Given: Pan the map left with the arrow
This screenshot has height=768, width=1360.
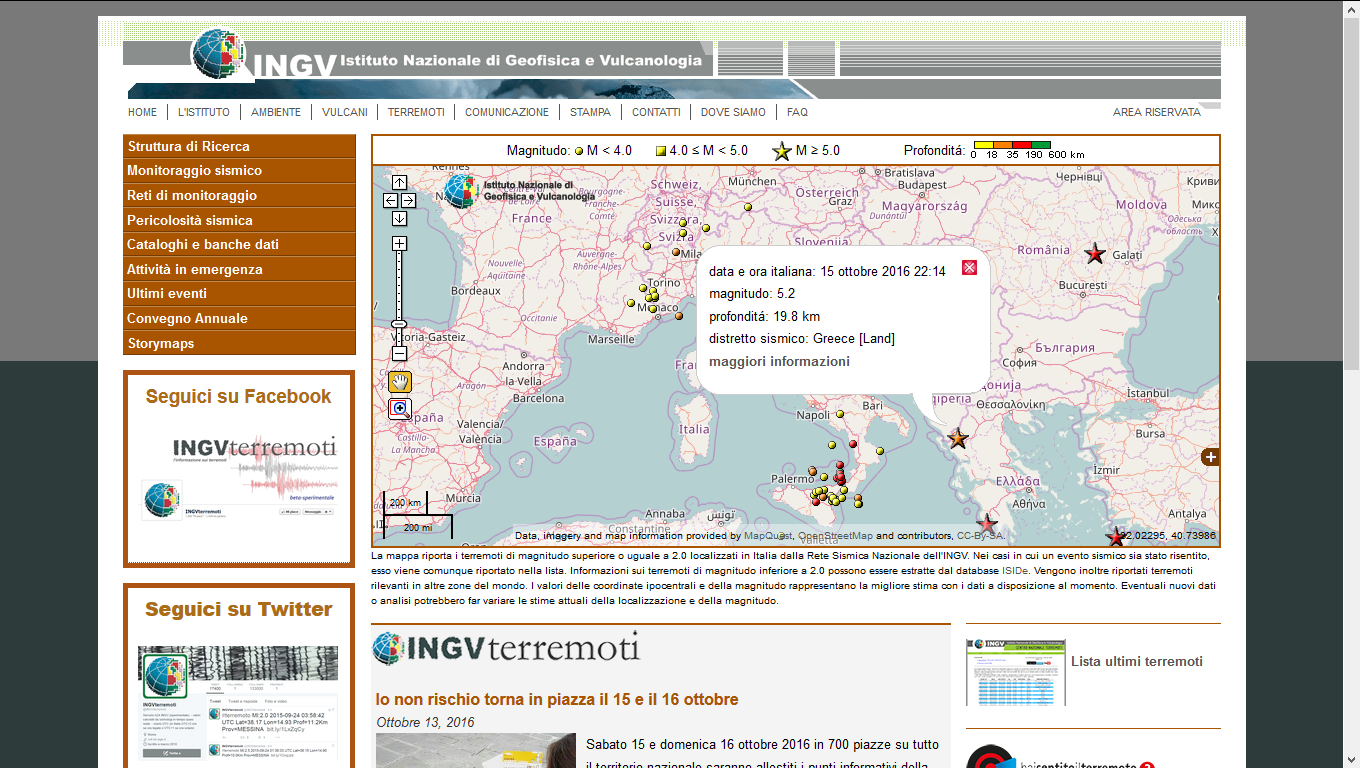Looking at the screenshot, I should (391, 200).
